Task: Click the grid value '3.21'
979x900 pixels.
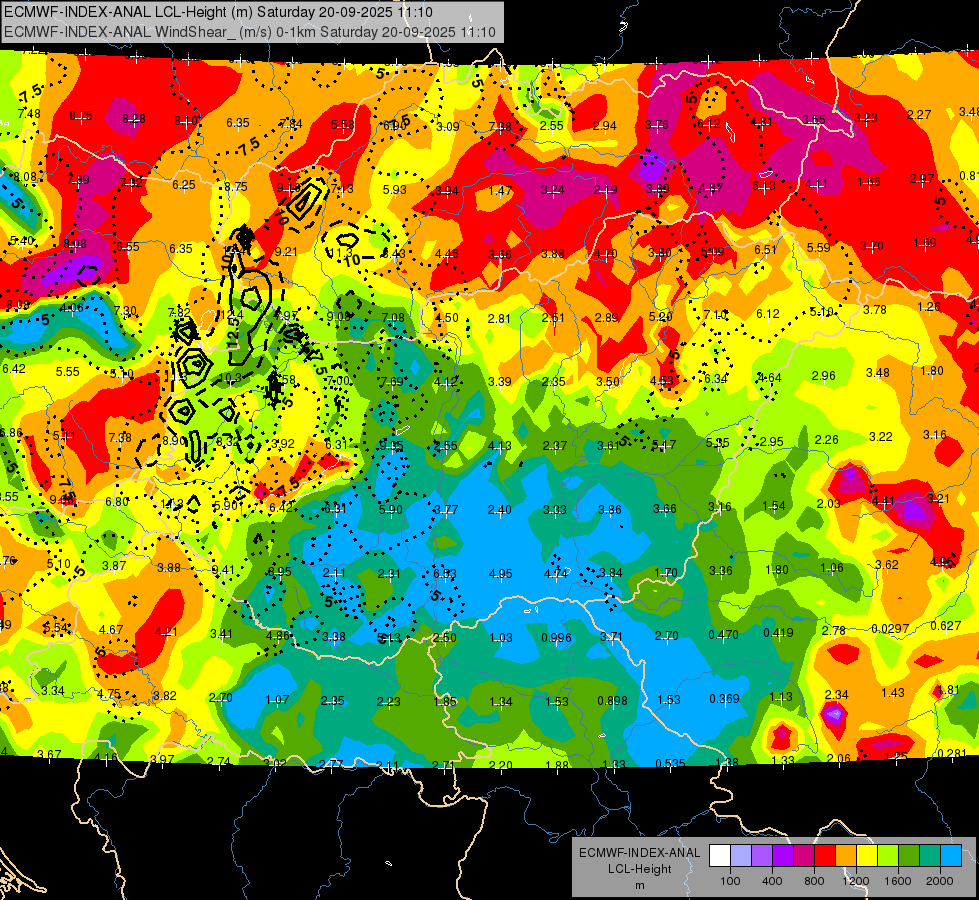Action: coord(938,498)
